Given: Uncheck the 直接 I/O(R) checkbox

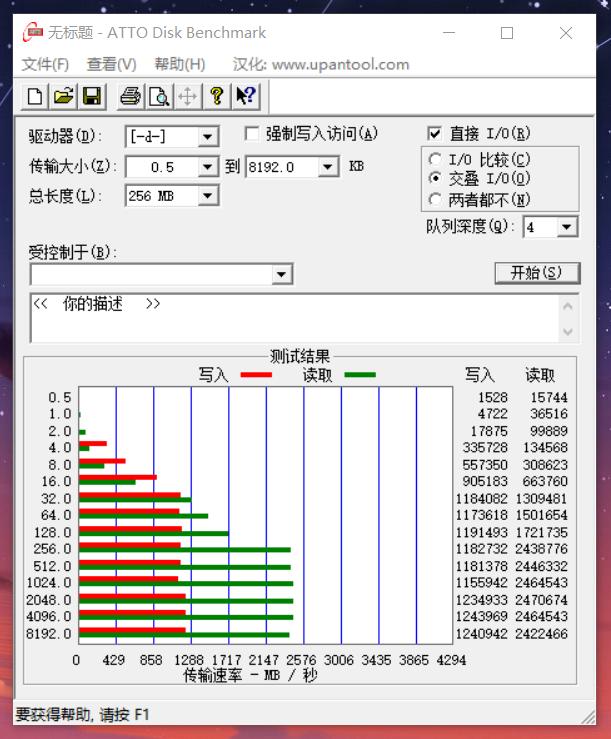Looking at the screenshot, I should [x=434, y=134].
